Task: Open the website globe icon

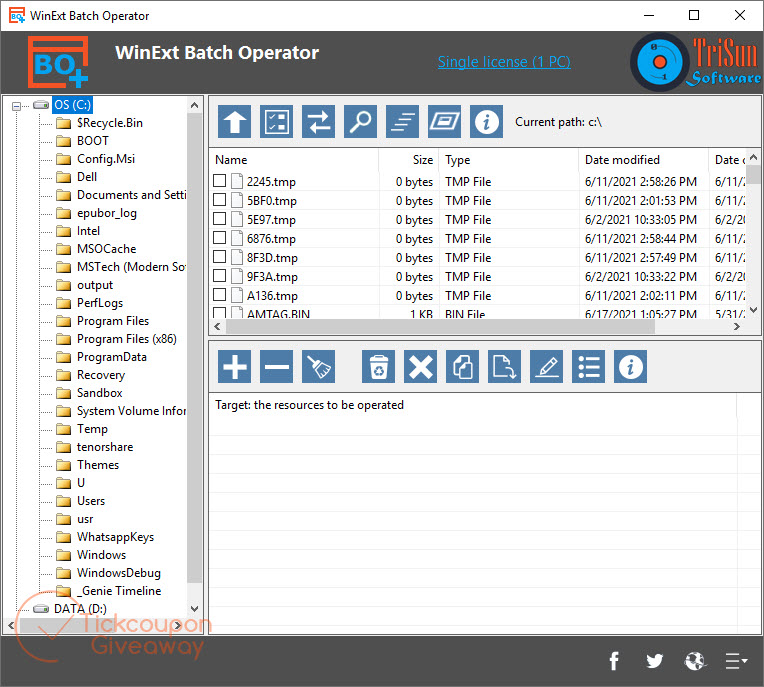Action: pyautogui.click(x=695, y=661)
